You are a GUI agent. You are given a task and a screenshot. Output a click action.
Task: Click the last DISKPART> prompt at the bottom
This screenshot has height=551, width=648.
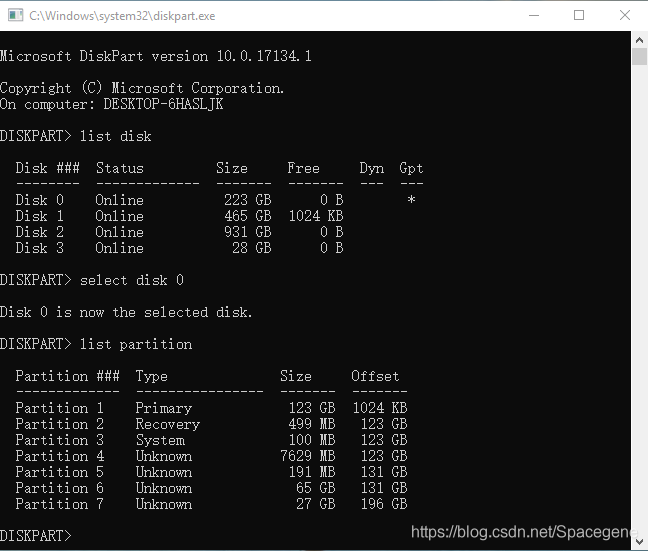click(36, 536)
